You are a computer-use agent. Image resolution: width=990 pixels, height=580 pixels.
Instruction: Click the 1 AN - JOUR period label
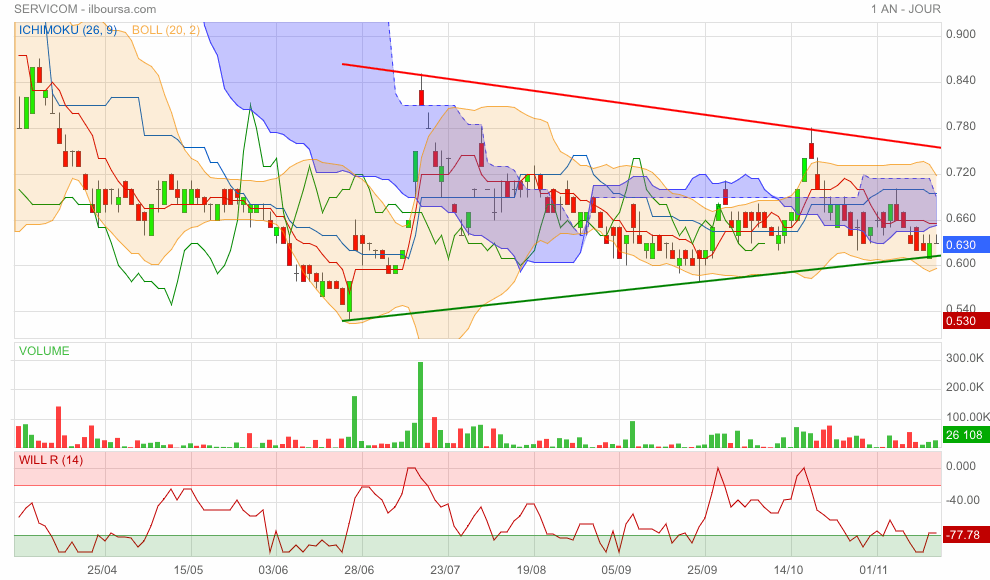pyautogui.click(x=906, y=9)
